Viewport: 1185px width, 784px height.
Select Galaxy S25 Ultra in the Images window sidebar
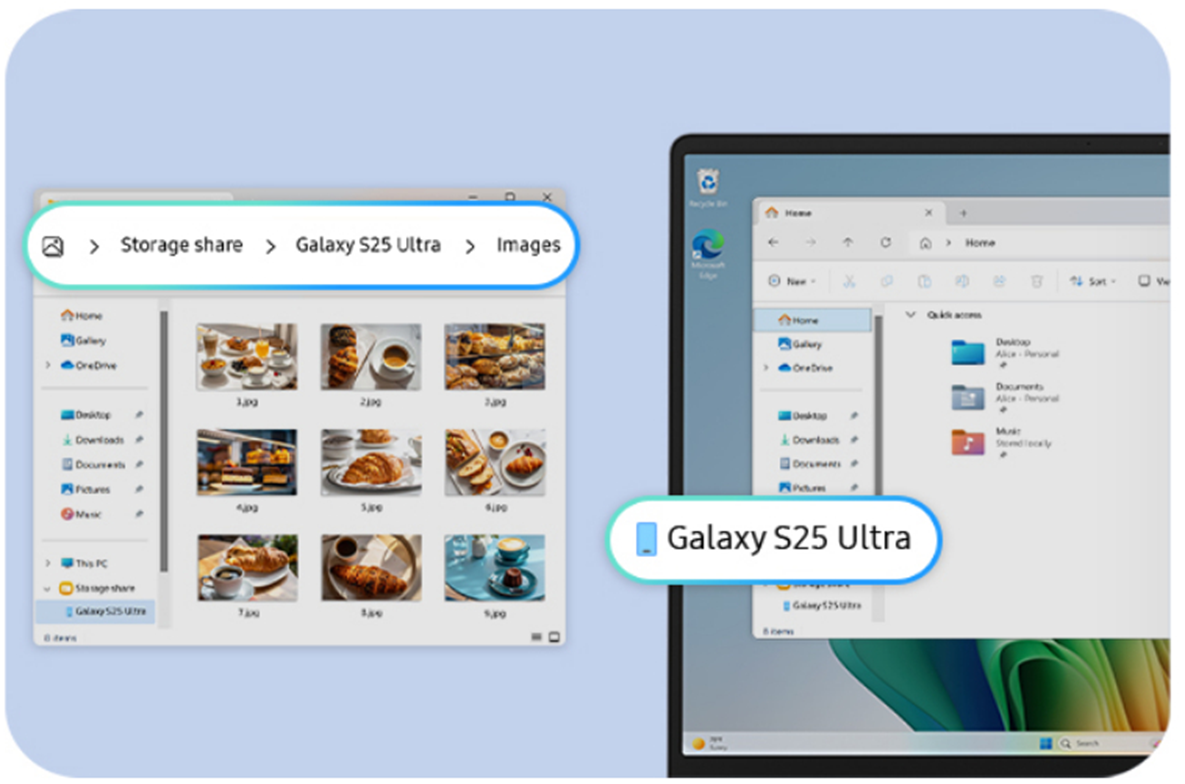point(96,612)
